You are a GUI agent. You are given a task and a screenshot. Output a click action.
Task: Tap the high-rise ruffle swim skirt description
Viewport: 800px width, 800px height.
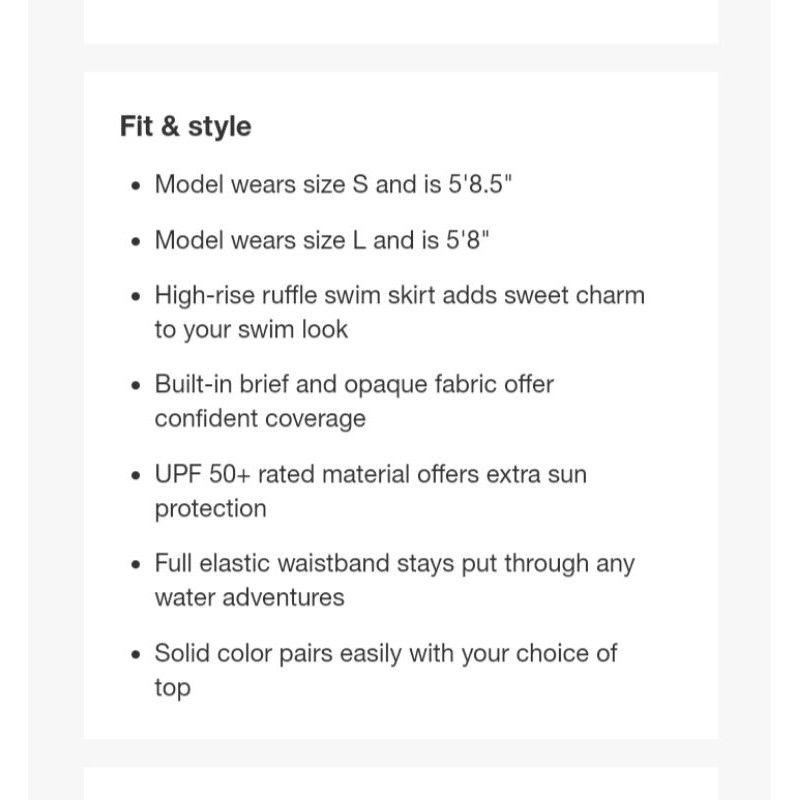(399, 312)
